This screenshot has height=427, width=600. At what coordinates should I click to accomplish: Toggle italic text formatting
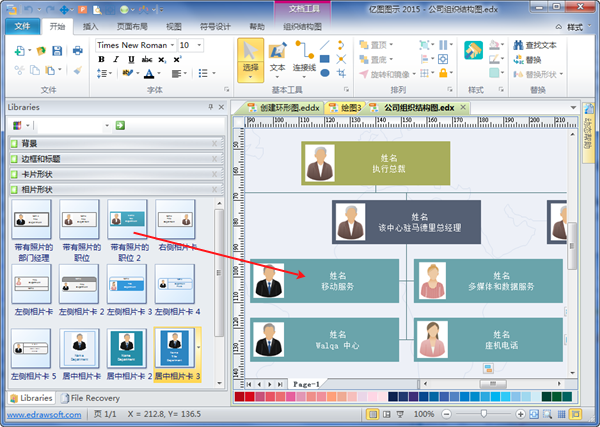(x=116, y=60)
